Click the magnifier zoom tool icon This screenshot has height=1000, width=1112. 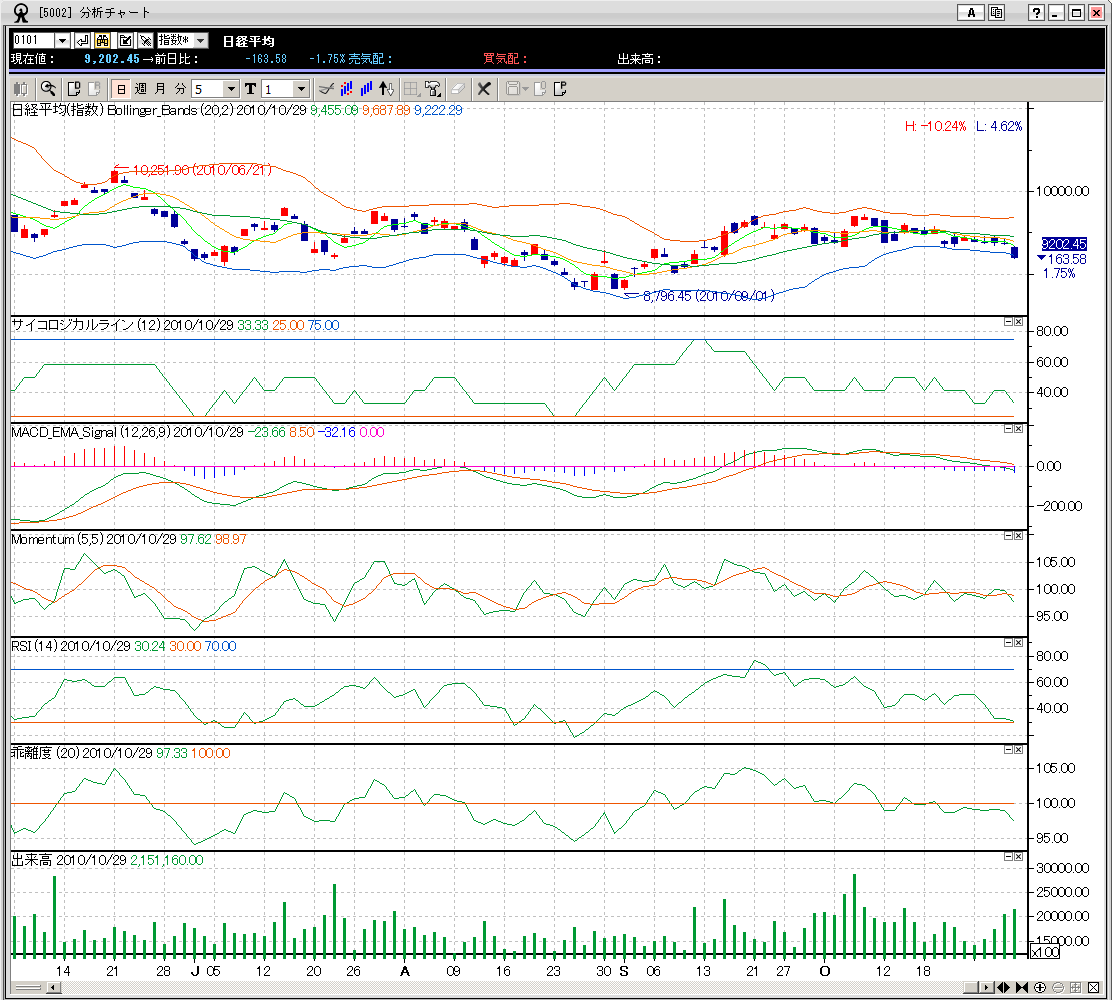48,88
